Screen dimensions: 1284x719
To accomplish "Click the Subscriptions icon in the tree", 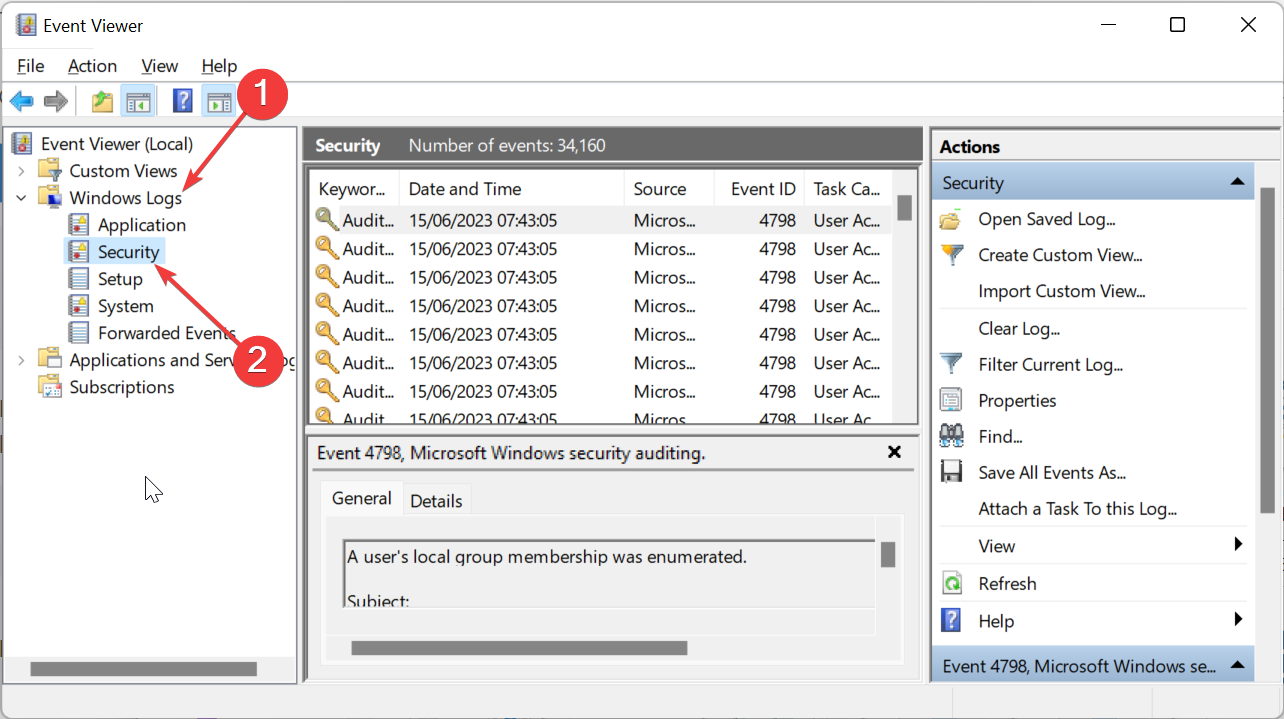I will [x=50, y=386].
